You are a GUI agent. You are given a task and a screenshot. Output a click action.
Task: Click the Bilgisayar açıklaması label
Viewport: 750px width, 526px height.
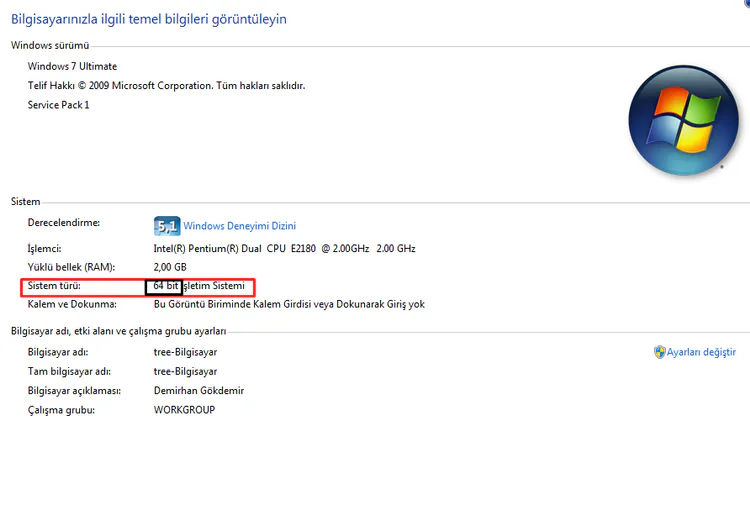click(74, 391)
